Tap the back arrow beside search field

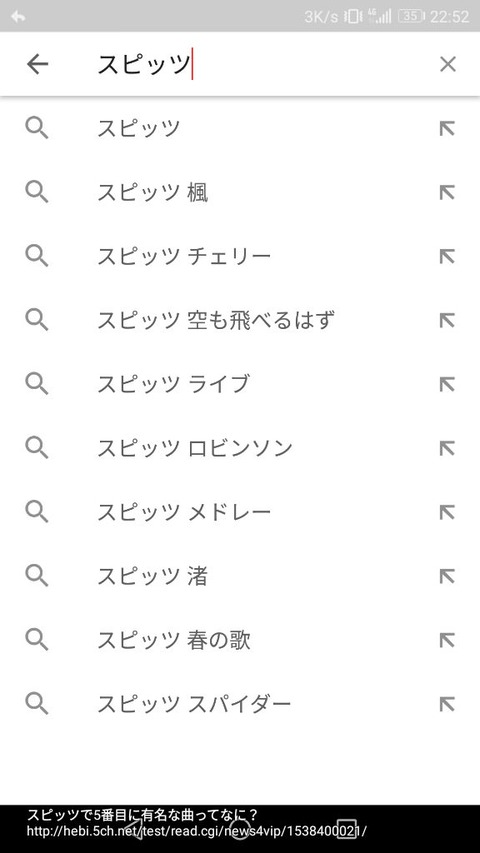(x=38, y=64)
